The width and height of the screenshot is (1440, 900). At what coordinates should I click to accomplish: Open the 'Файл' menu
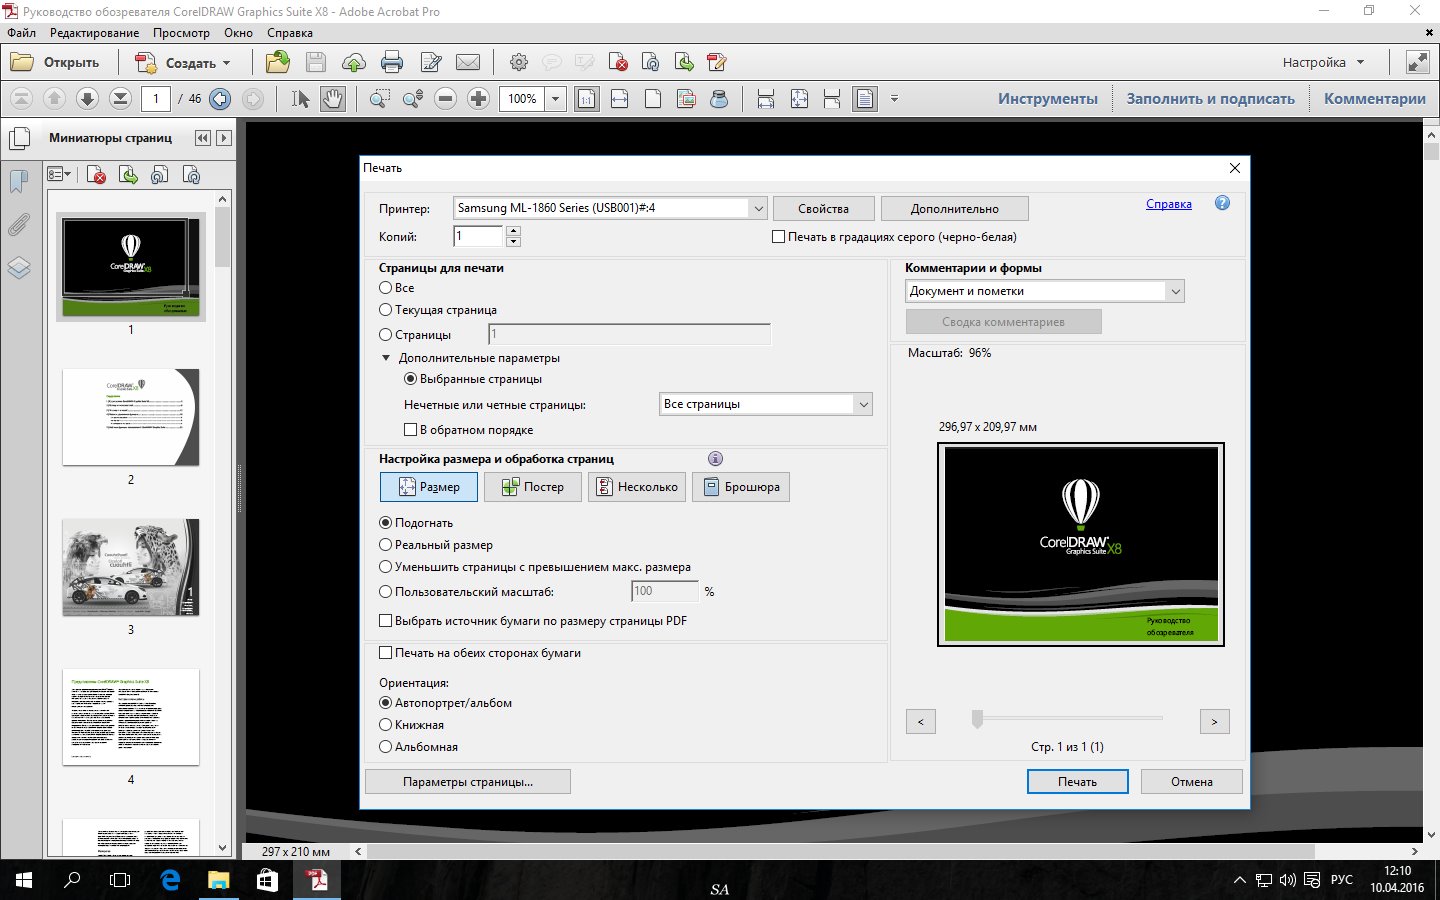click(21, 32)
